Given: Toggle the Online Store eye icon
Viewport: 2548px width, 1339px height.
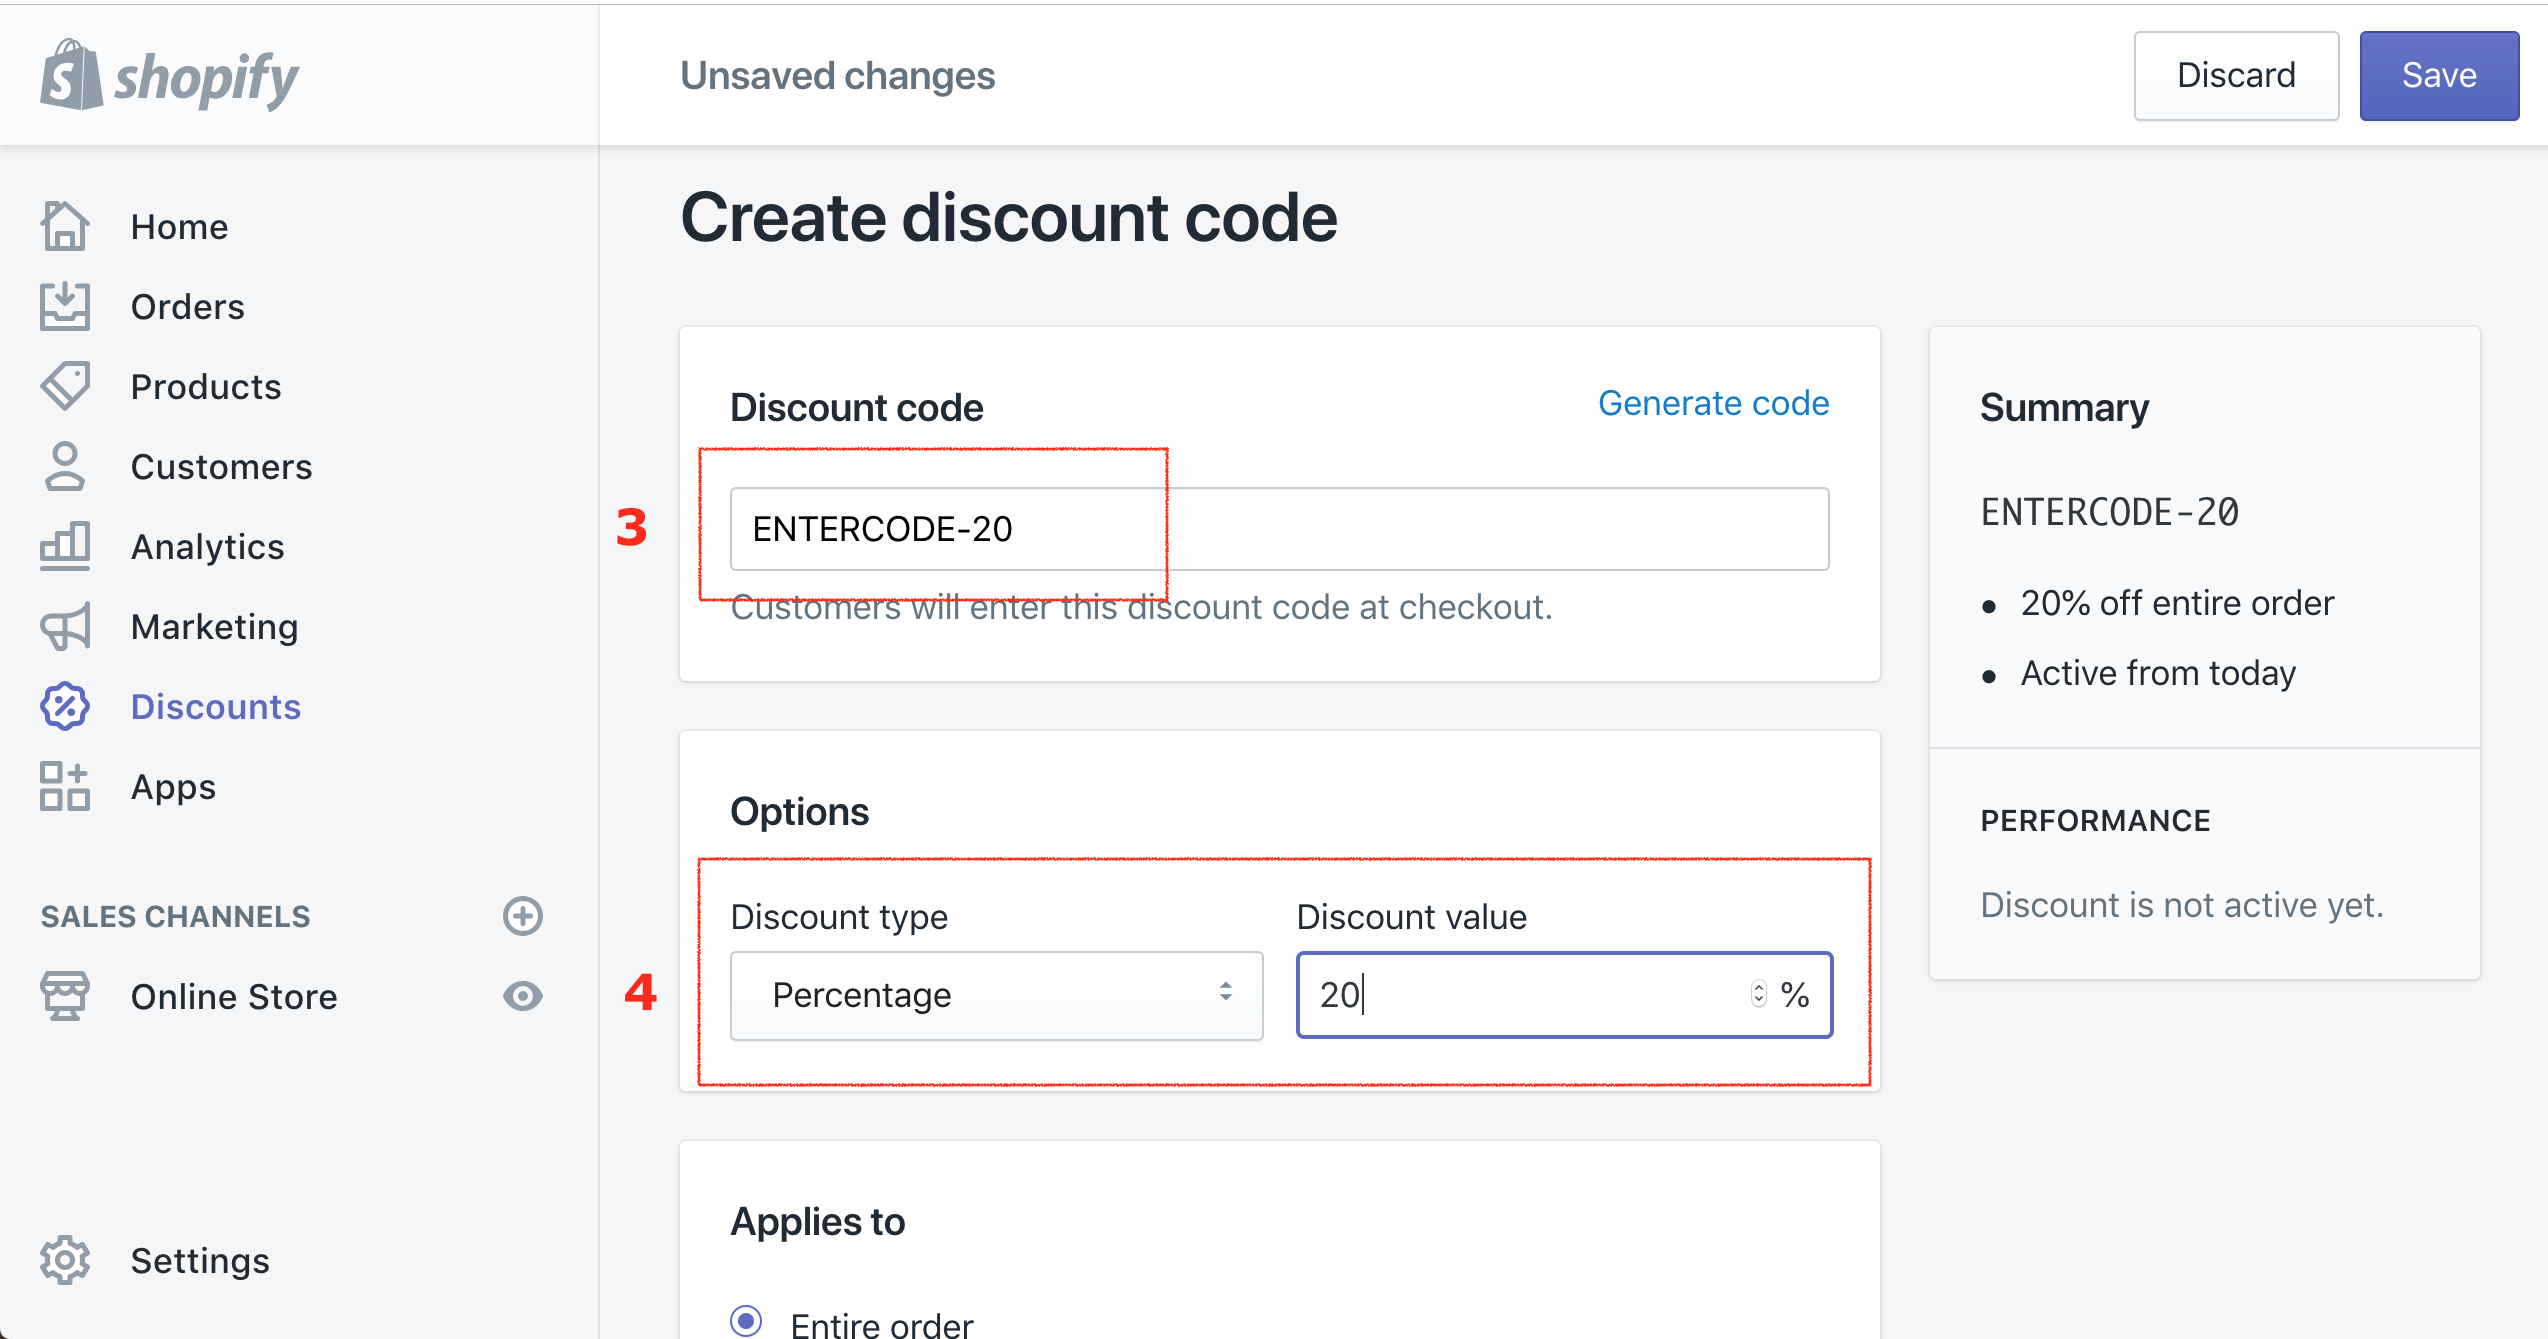Looking at the screenshot, I should click(522, 996).
